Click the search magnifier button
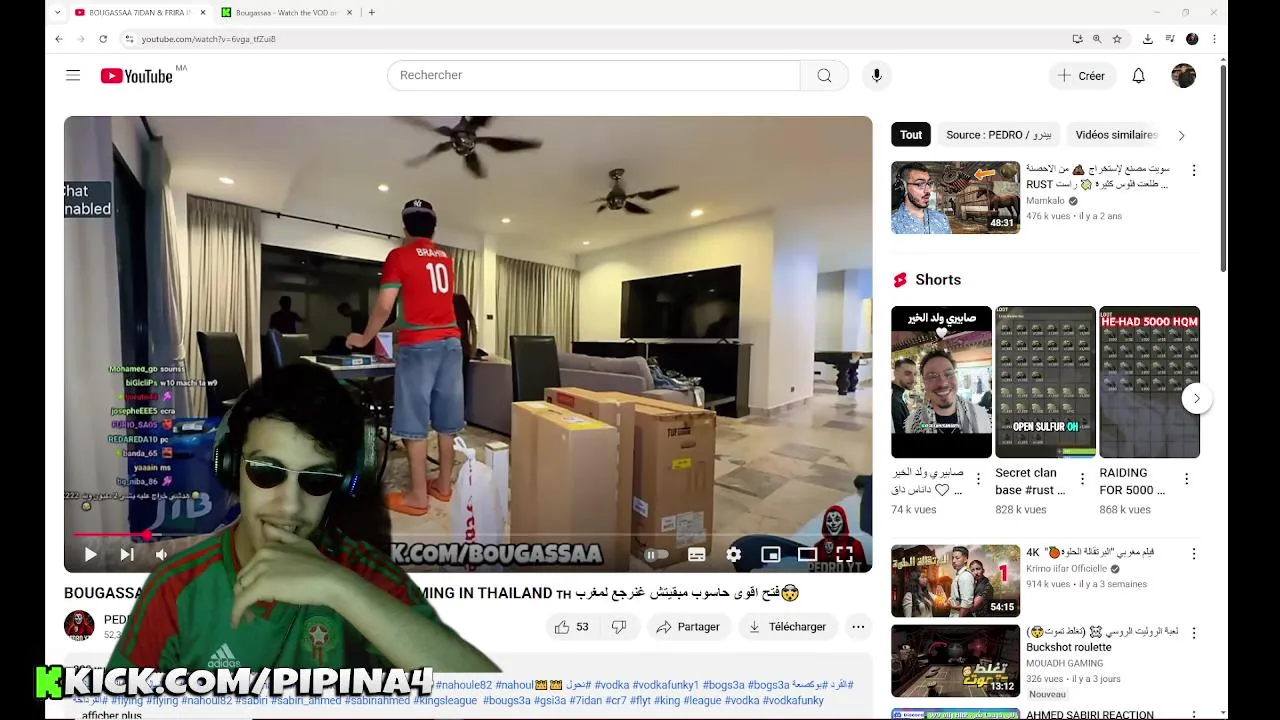Image resolution: width=1280 pixels, height=720 pixels. coord(824,75)
